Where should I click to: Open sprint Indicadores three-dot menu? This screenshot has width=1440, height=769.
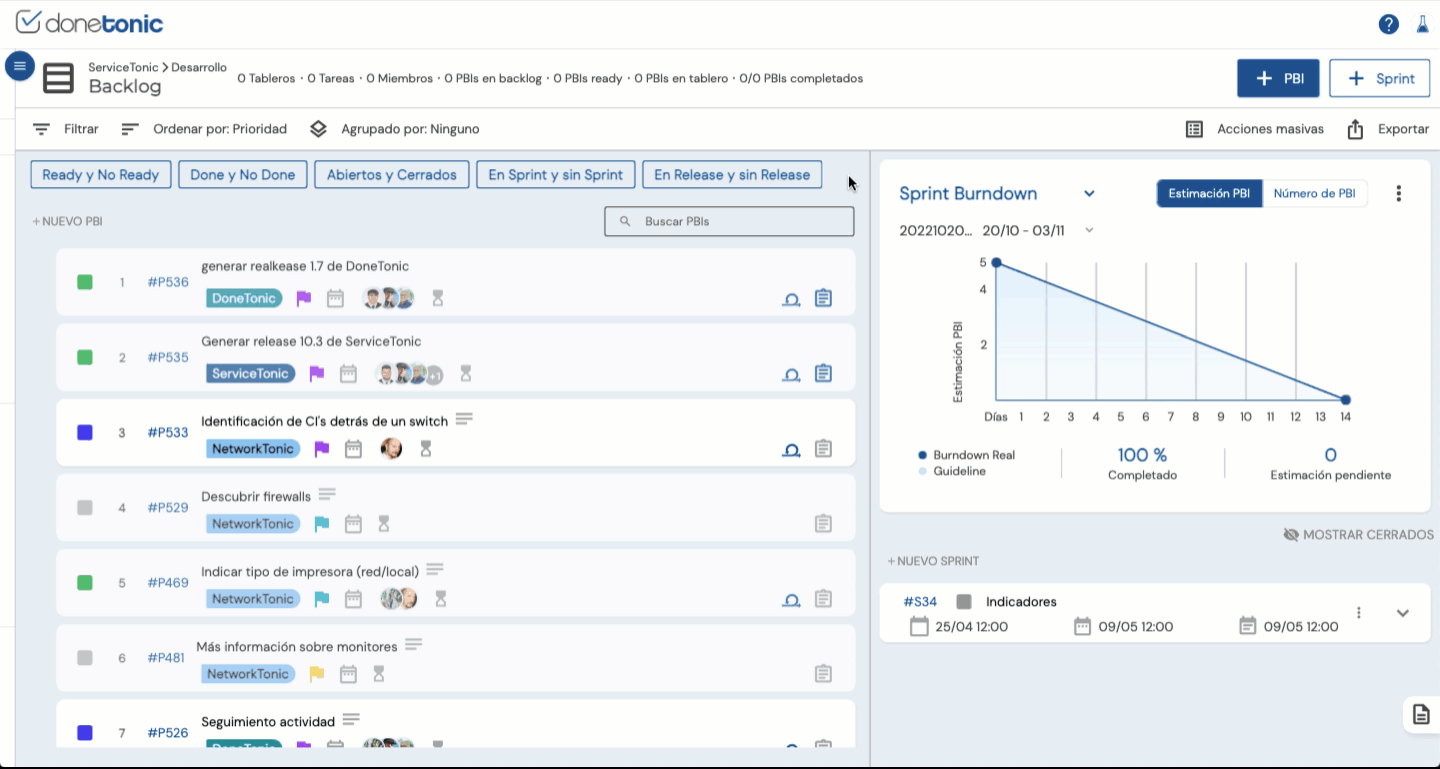pos(1359,612)
